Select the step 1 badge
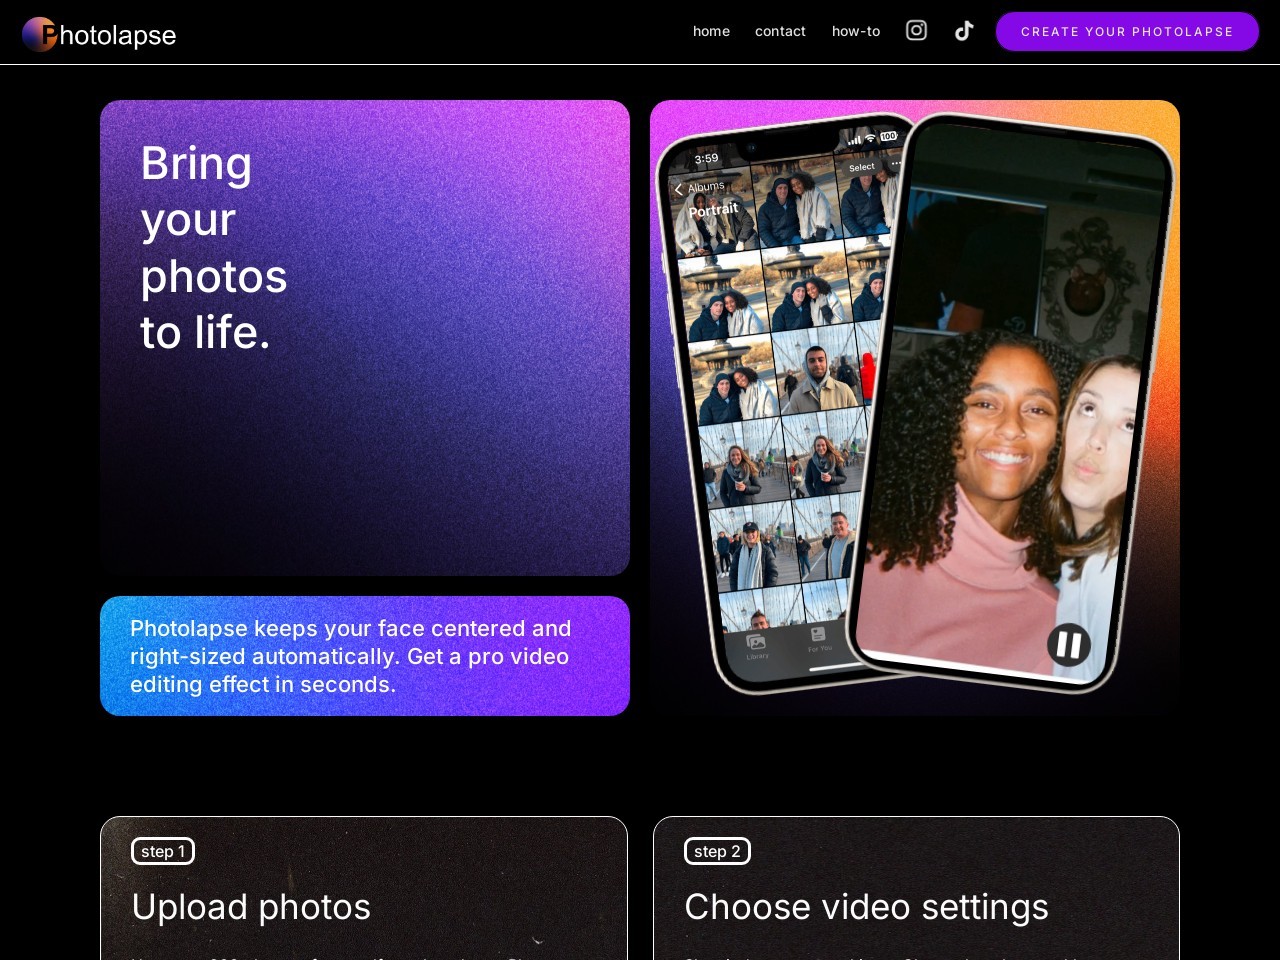 click(x=163, y=851)
